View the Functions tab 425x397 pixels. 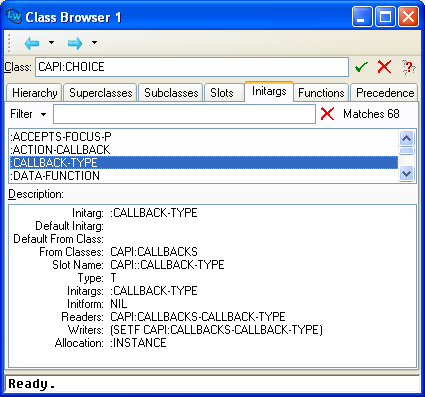(321, 93)
